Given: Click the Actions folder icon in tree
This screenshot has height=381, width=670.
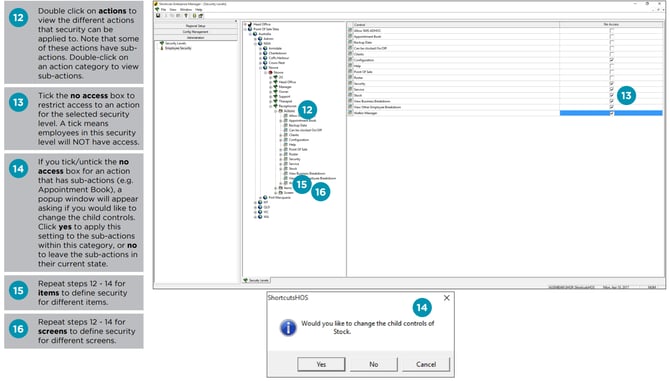Looking at the screenshot, I should coord(281,111).
